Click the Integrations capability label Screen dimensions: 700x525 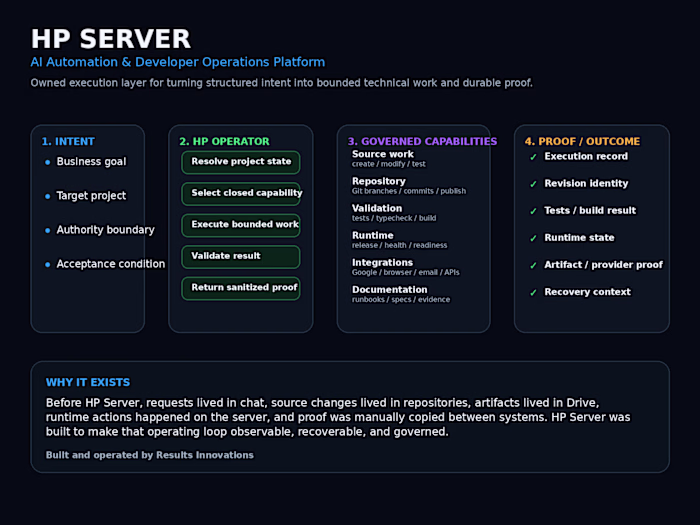click(383, 262)
